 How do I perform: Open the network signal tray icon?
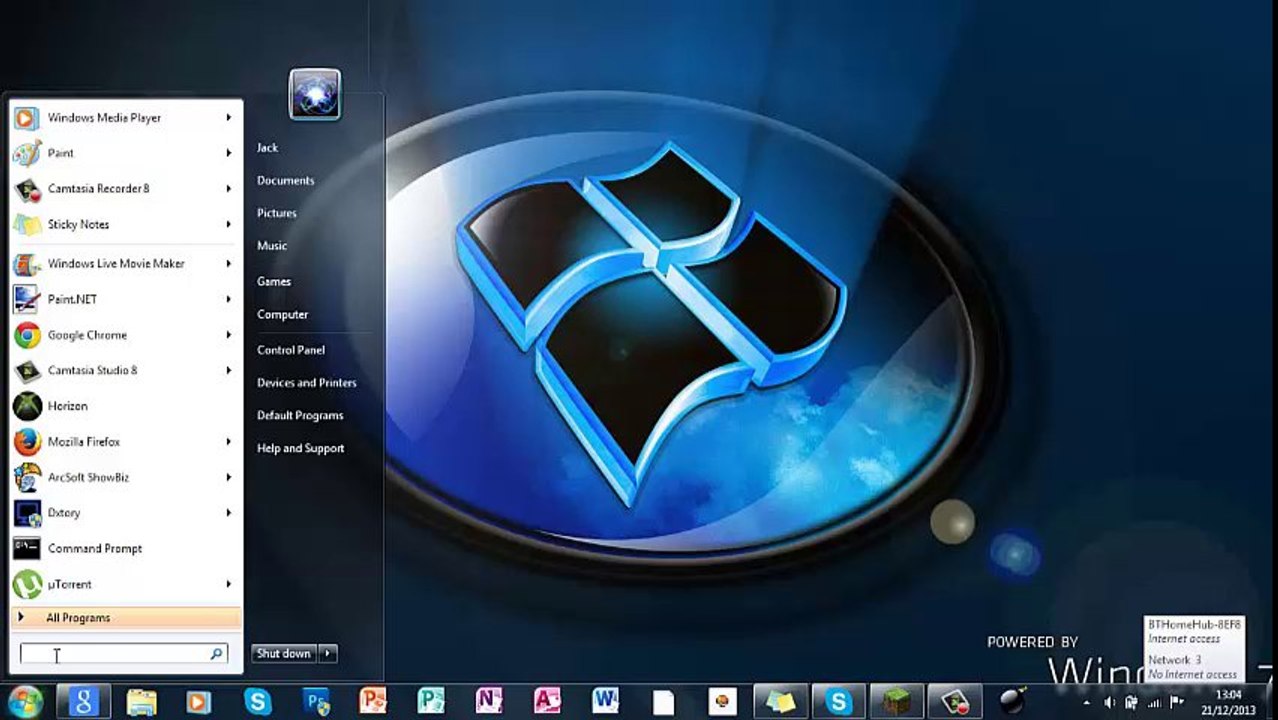[1155, 703]
